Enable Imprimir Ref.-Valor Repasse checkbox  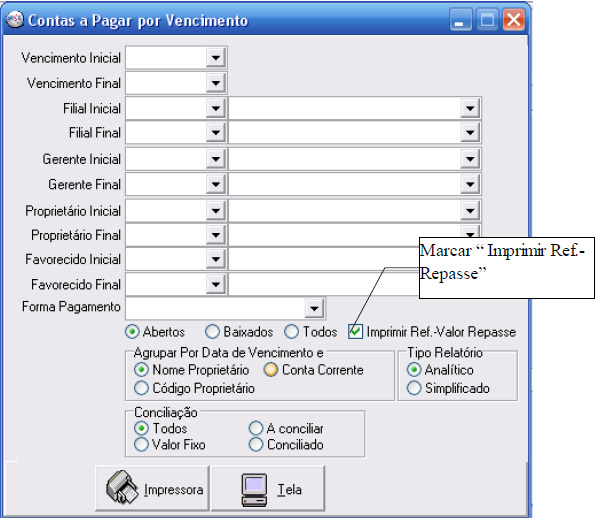(355, 332)
